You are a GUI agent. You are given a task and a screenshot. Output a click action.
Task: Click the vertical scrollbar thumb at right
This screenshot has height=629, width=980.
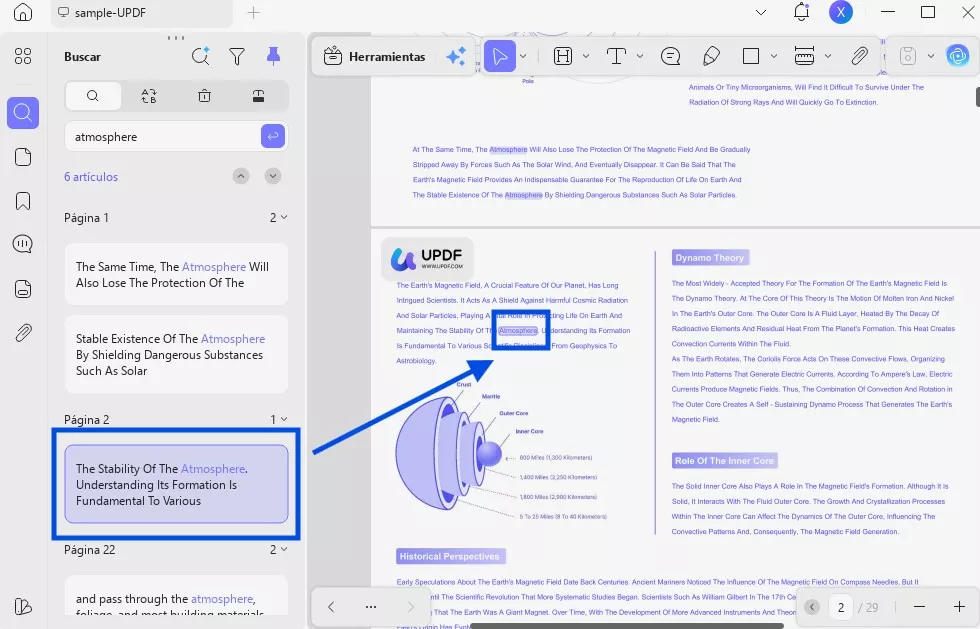tap(978, 97)
